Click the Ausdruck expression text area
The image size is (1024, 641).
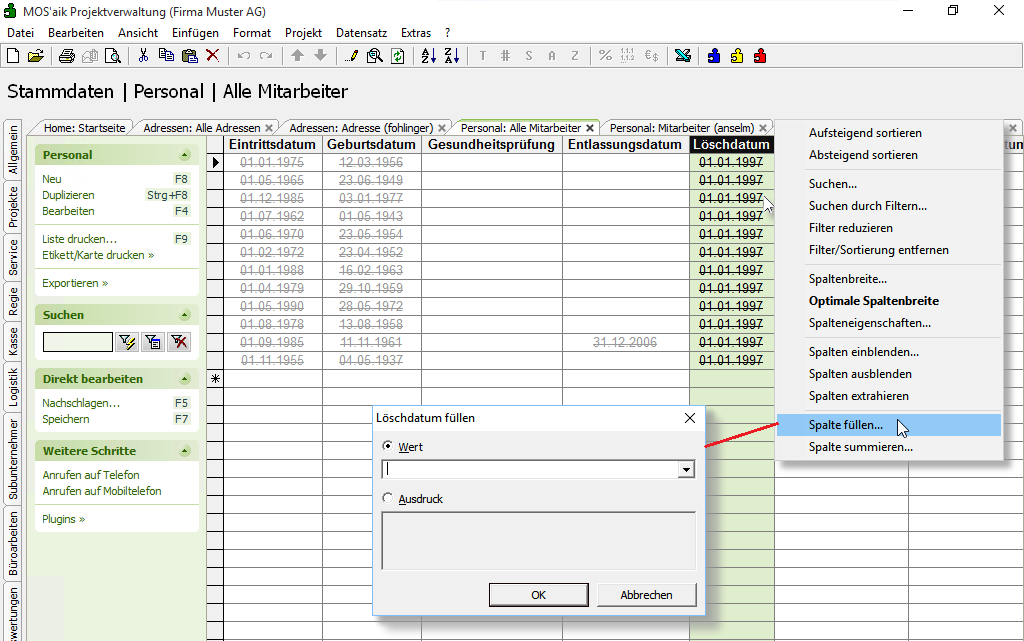[x=539, y=541]
